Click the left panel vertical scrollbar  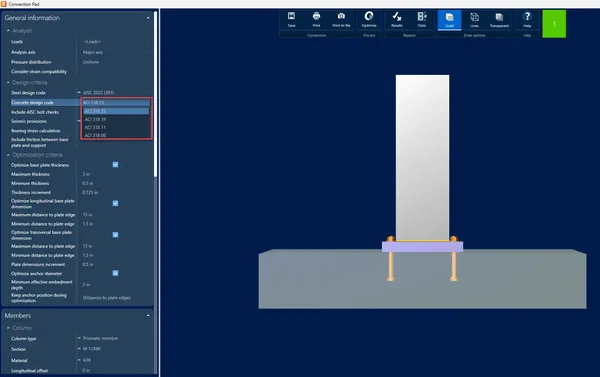[x=155, y=94]
